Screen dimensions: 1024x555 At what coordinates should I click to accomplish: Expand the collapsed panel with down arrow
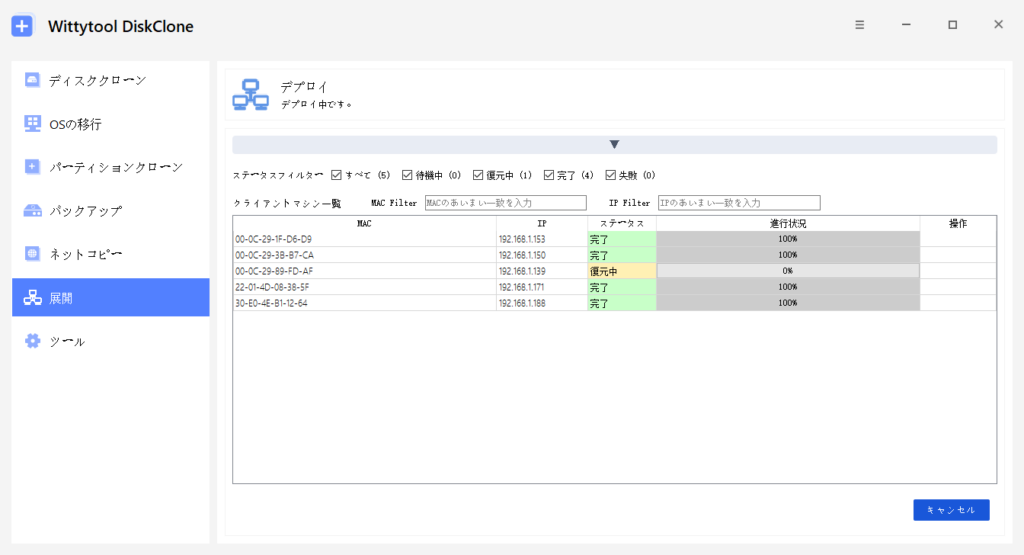615,144
